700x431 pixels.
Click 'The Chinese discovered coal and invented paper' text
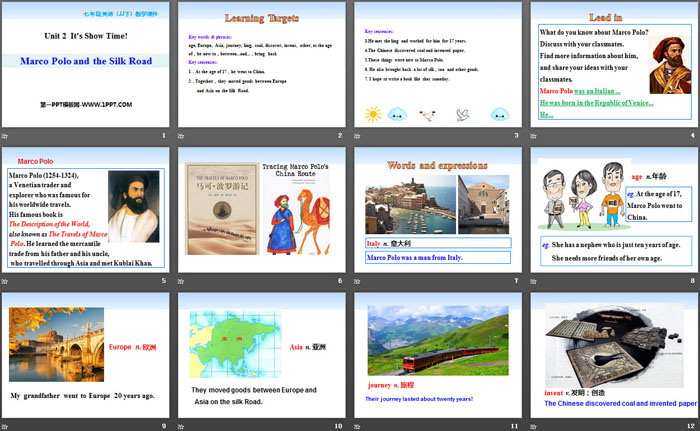click(x=621, y=403)
